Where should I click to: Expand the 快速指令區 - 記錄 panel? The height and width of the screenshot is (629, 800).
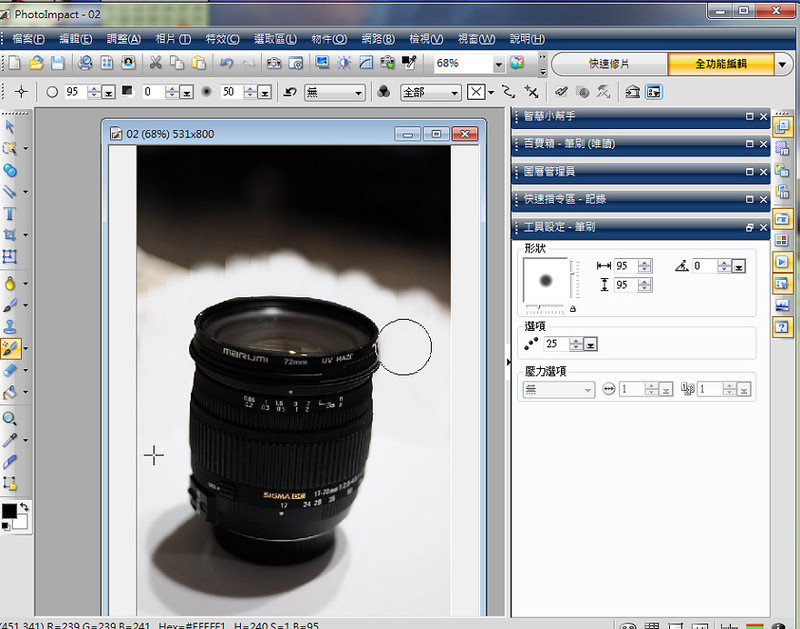(x=749, y=199)
